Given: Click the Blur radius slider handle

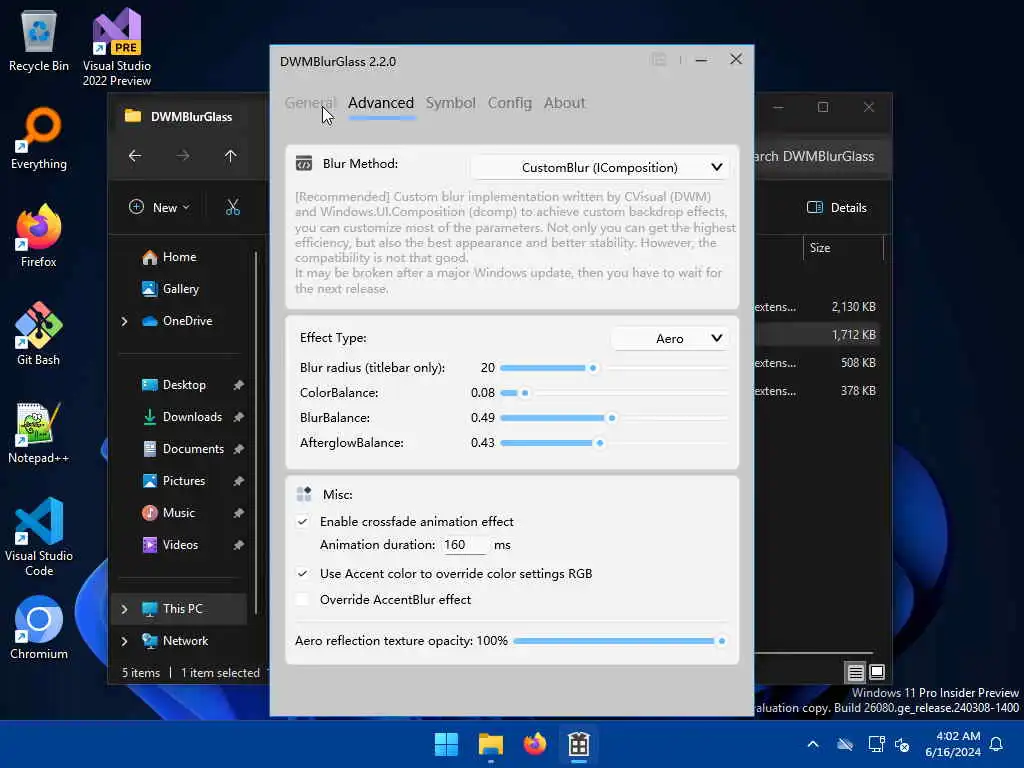Looking at the screenshot, I should [593, 368].
